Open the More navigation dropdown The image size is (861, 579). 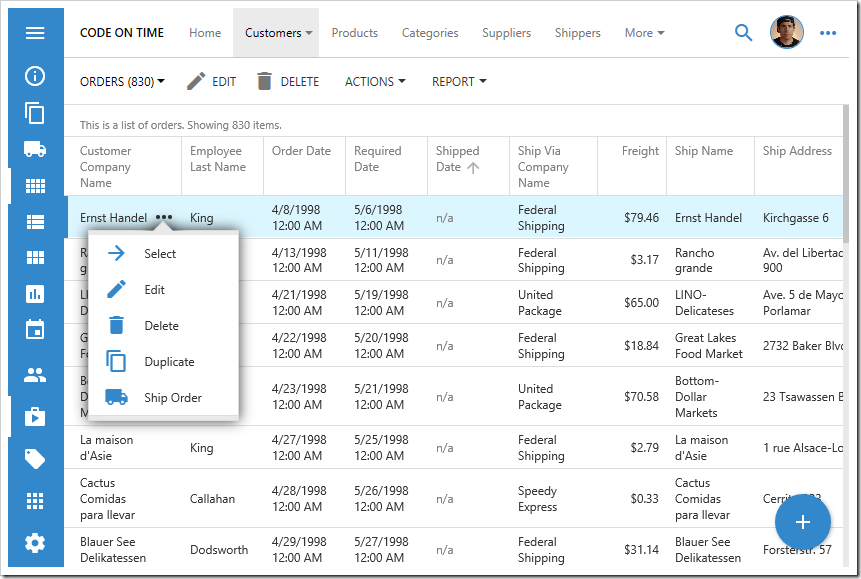pos(644,33)
